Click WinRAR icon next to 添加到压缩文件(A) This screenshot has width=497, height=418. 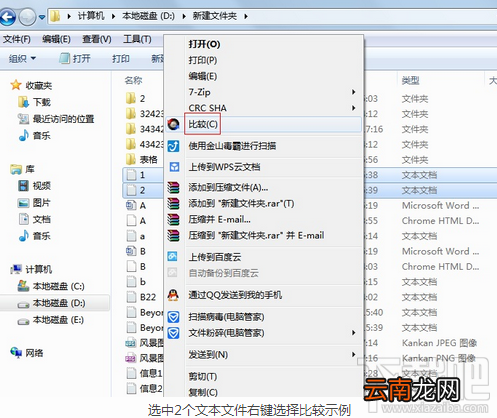pos(173,188)
